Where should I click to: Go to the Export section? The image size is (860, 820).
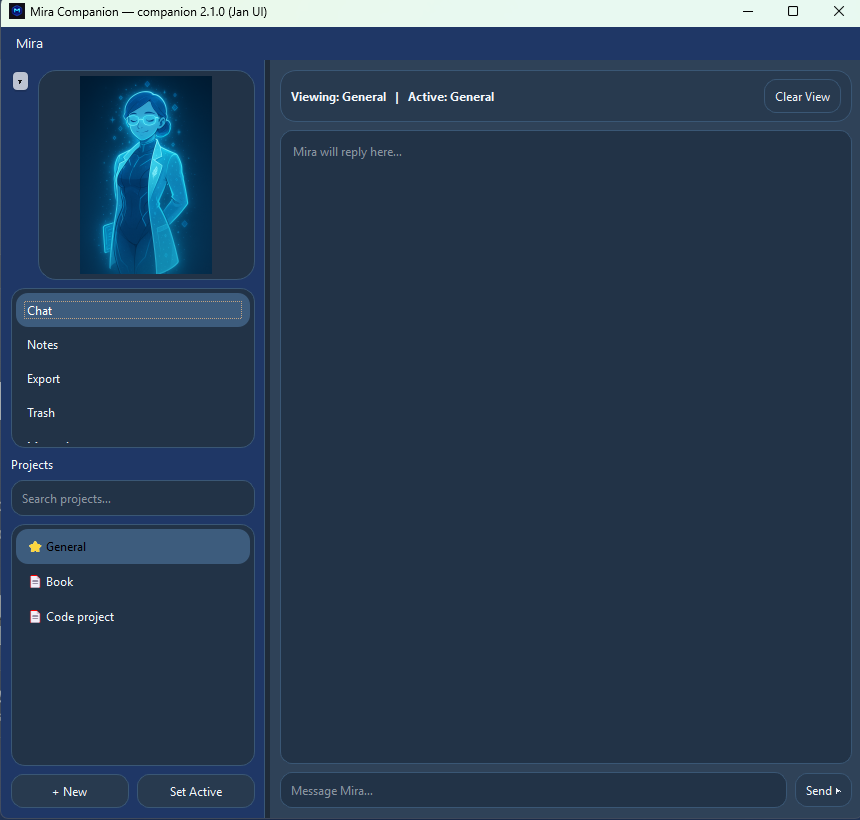(44, 379)
